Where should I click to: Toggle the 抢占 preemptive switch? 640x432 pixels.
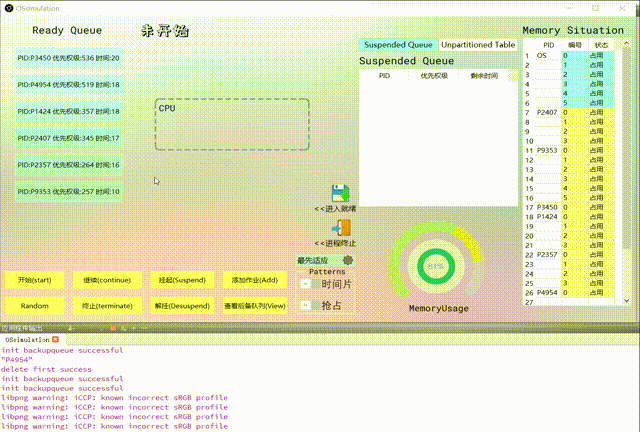pos(310,305)
